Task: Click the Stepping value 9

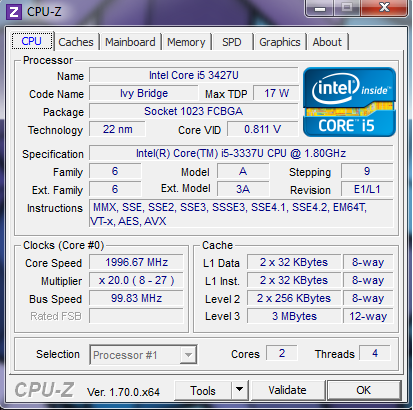Action: (367, 171)
